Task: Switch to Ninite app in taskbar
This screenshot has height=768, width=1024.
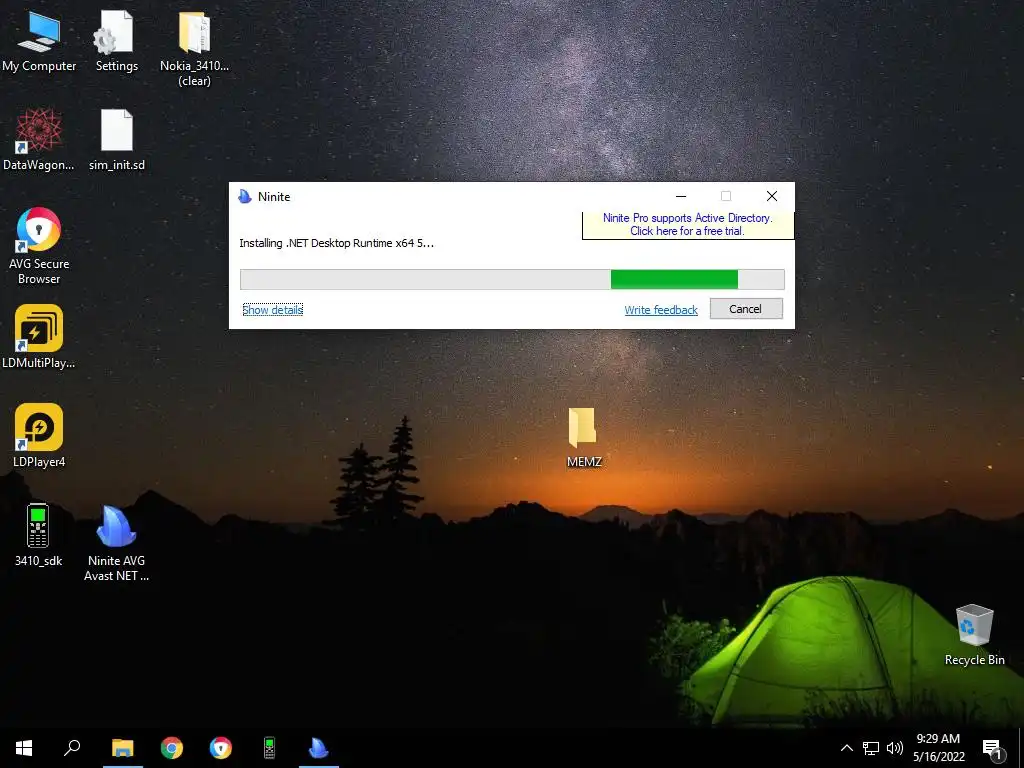Action: tap(319, 748)
